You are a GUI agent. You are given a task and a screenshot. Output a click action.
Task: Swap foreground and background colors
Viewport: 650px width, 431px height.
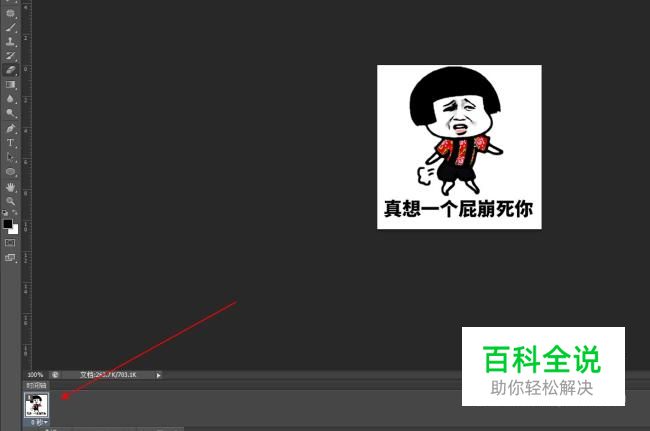pyautogui.click(x=15, y=213)
